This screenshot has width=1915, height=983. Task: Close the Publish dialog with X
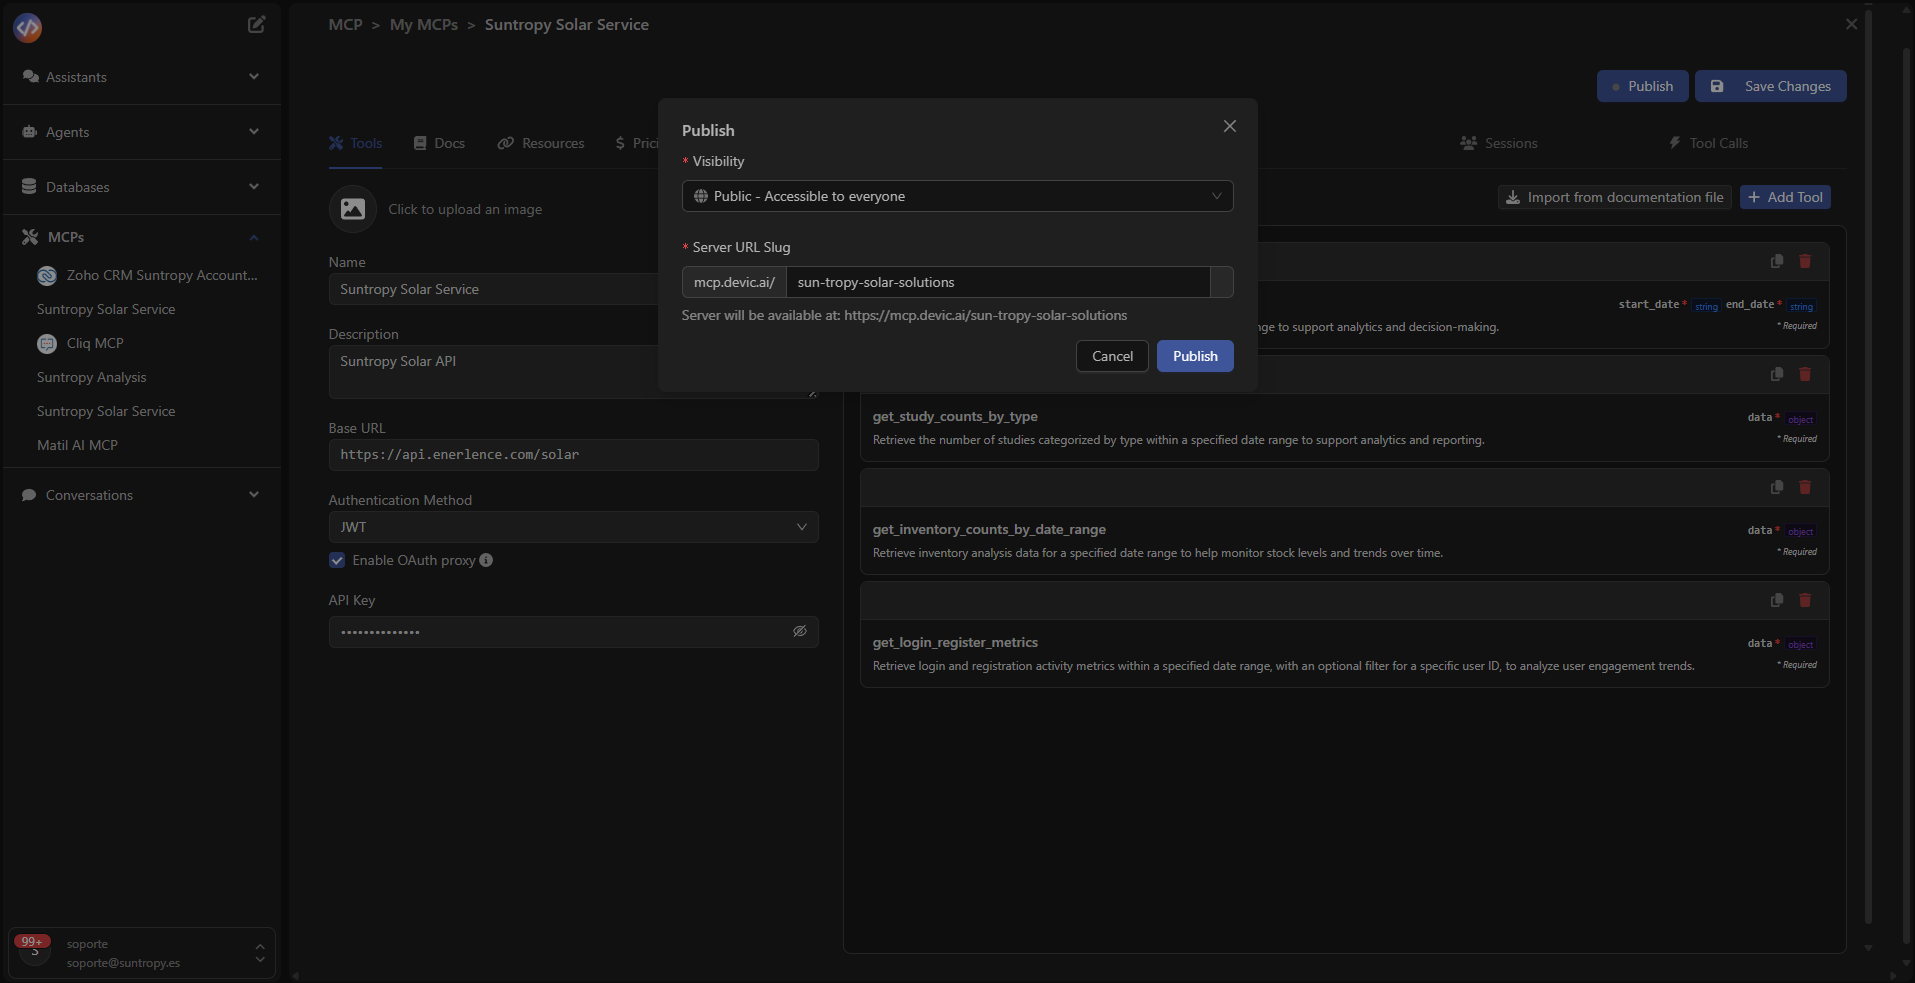1230,126
